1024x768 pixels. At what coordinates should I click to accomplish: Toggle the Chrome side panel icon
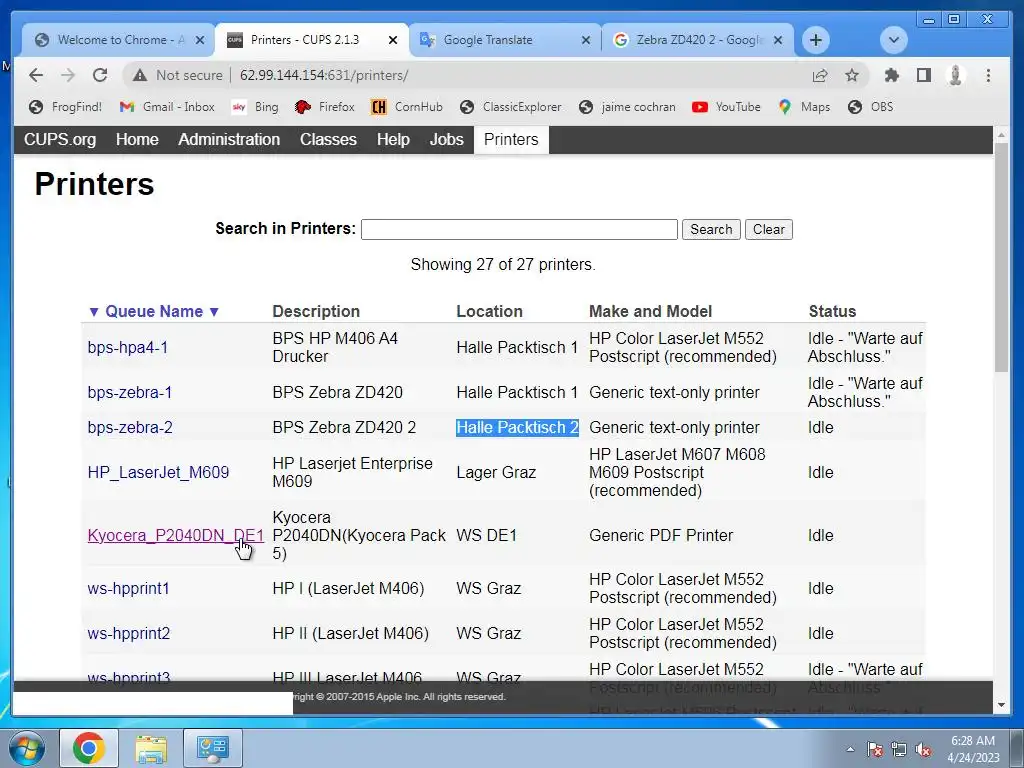(x=923, y=75)
